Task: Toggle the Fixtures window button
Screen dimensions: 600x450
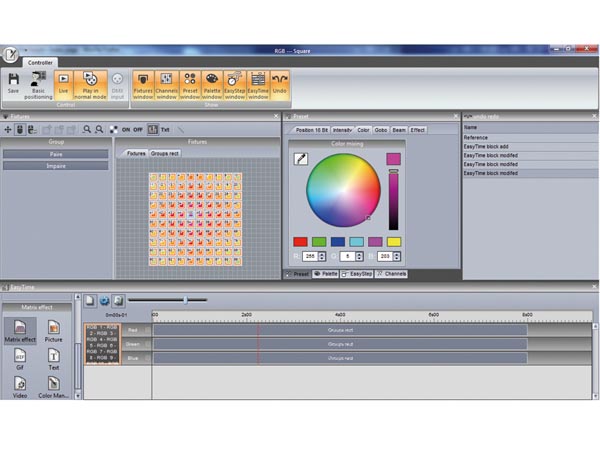Action: click(x=143, y=85)
